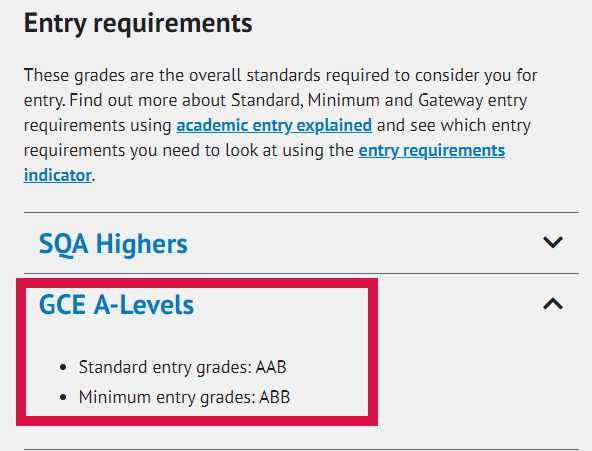Click bullet point beside Minimum entry grades
Viewport: 592px width, 451px height.
(63, 397)
